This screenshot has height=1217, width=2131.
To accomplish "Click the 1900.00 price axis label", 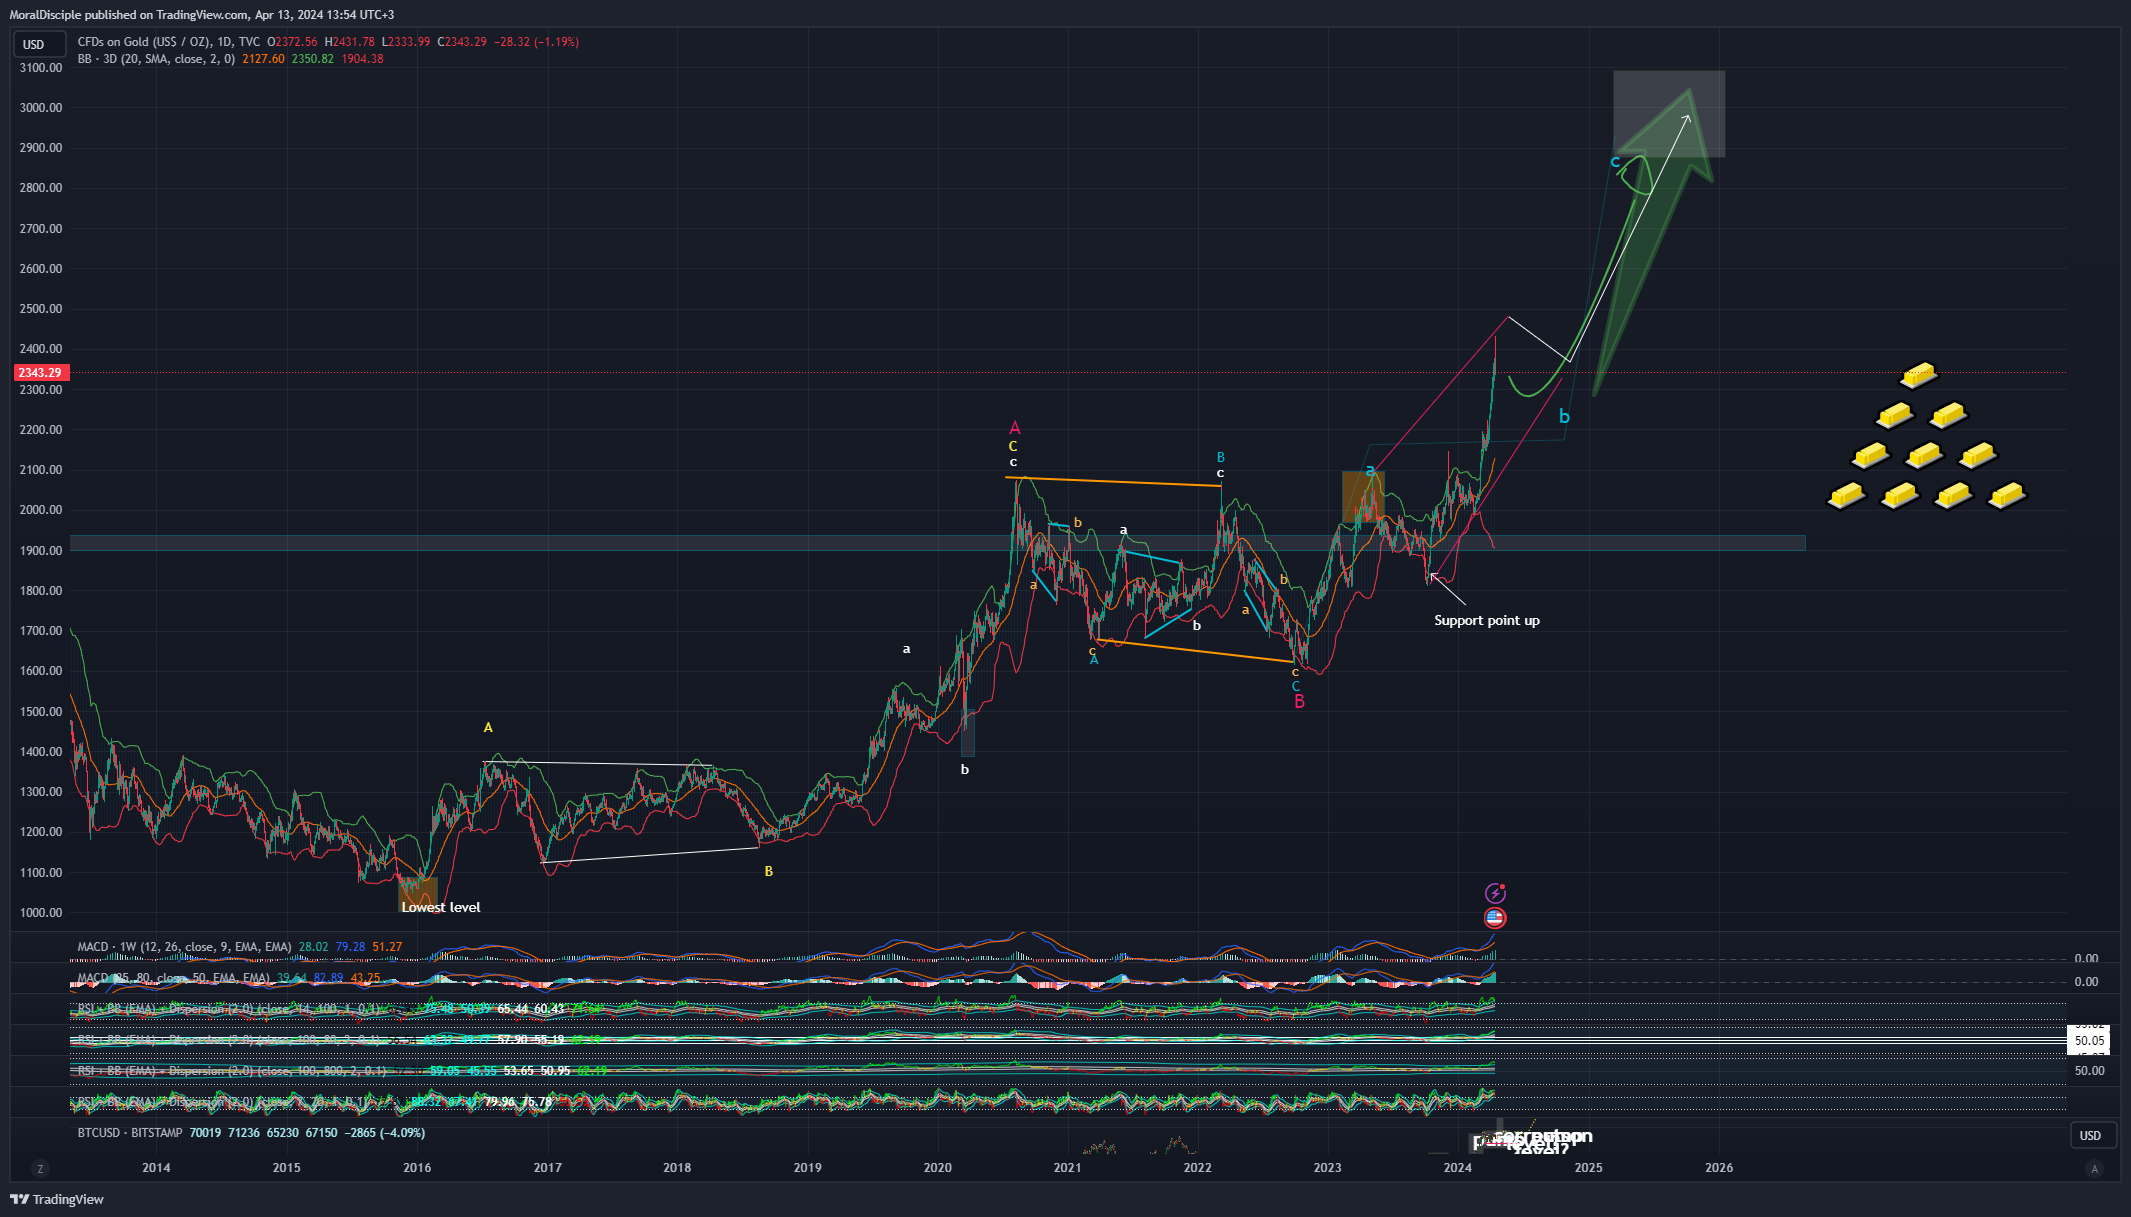I will tap(41, 551).
